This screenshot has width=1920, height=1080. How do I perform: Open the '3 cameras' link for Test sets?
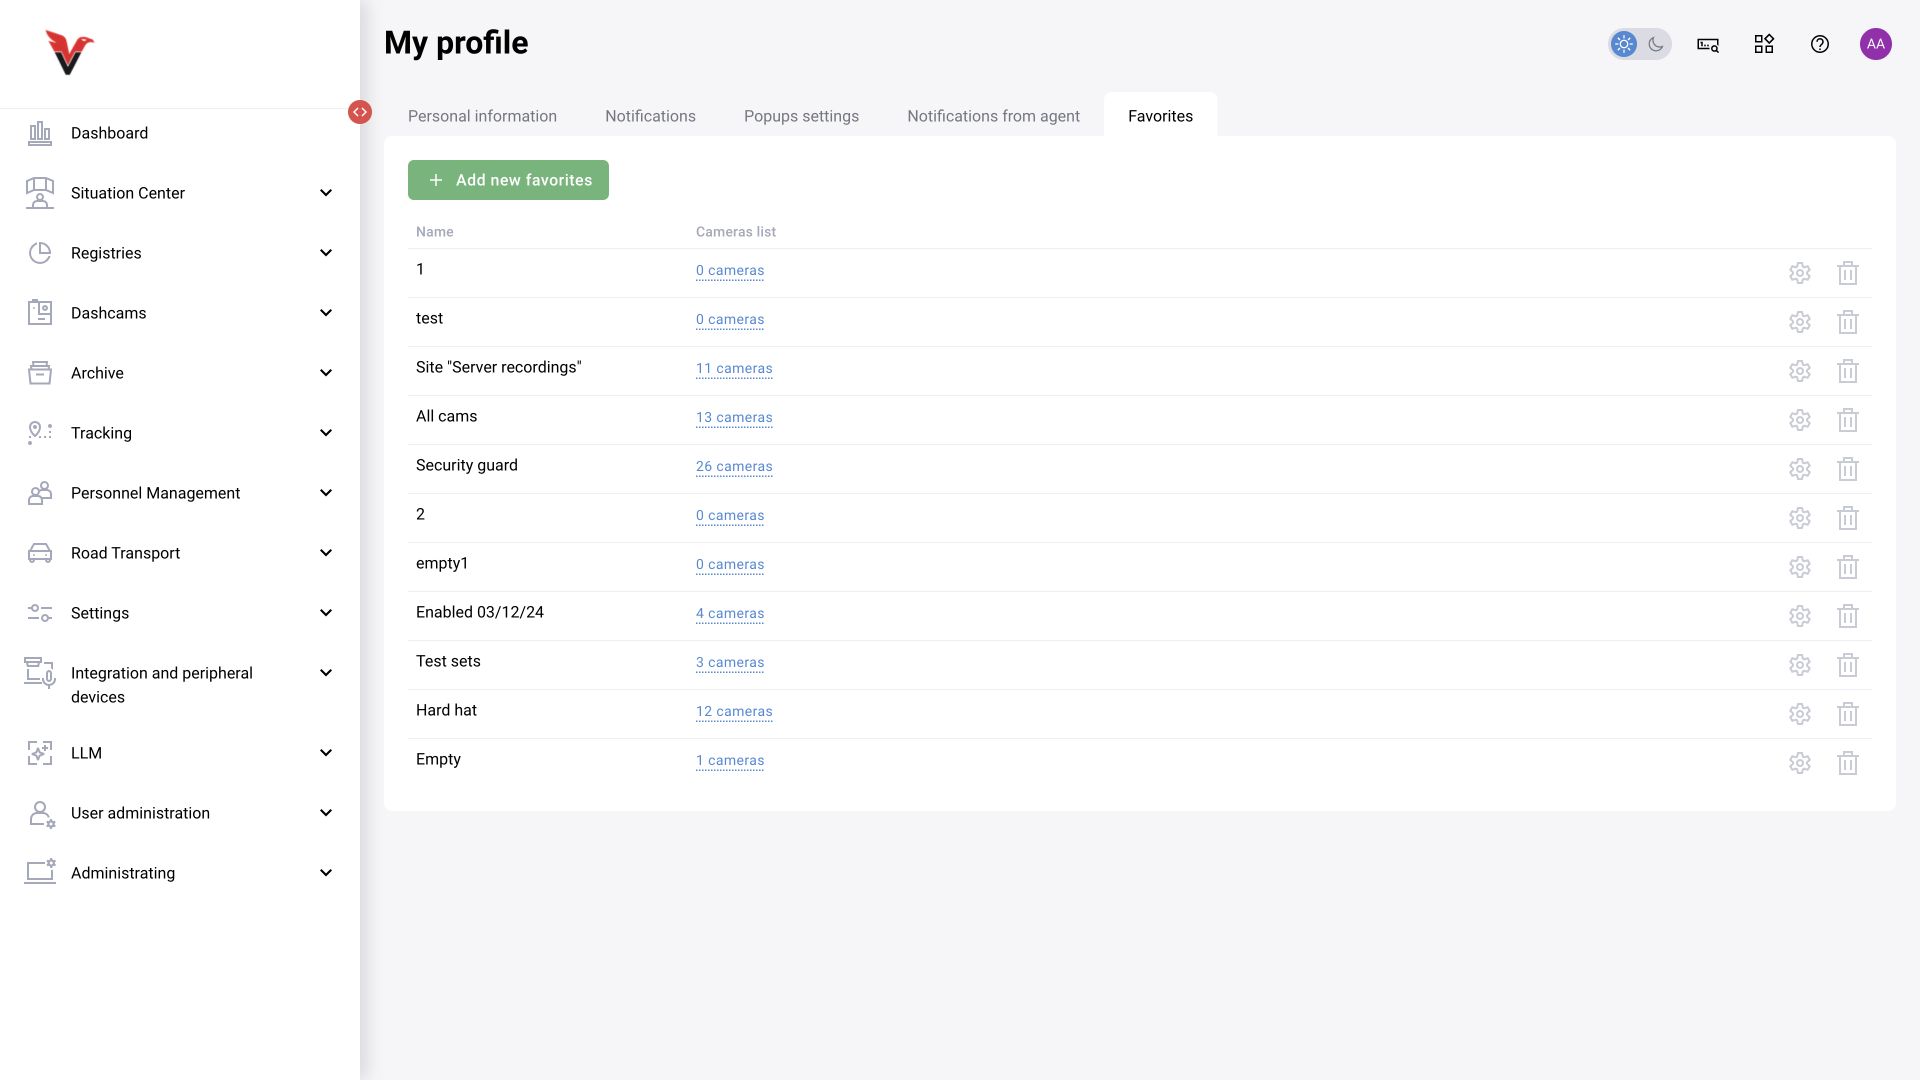click(730, 663)
